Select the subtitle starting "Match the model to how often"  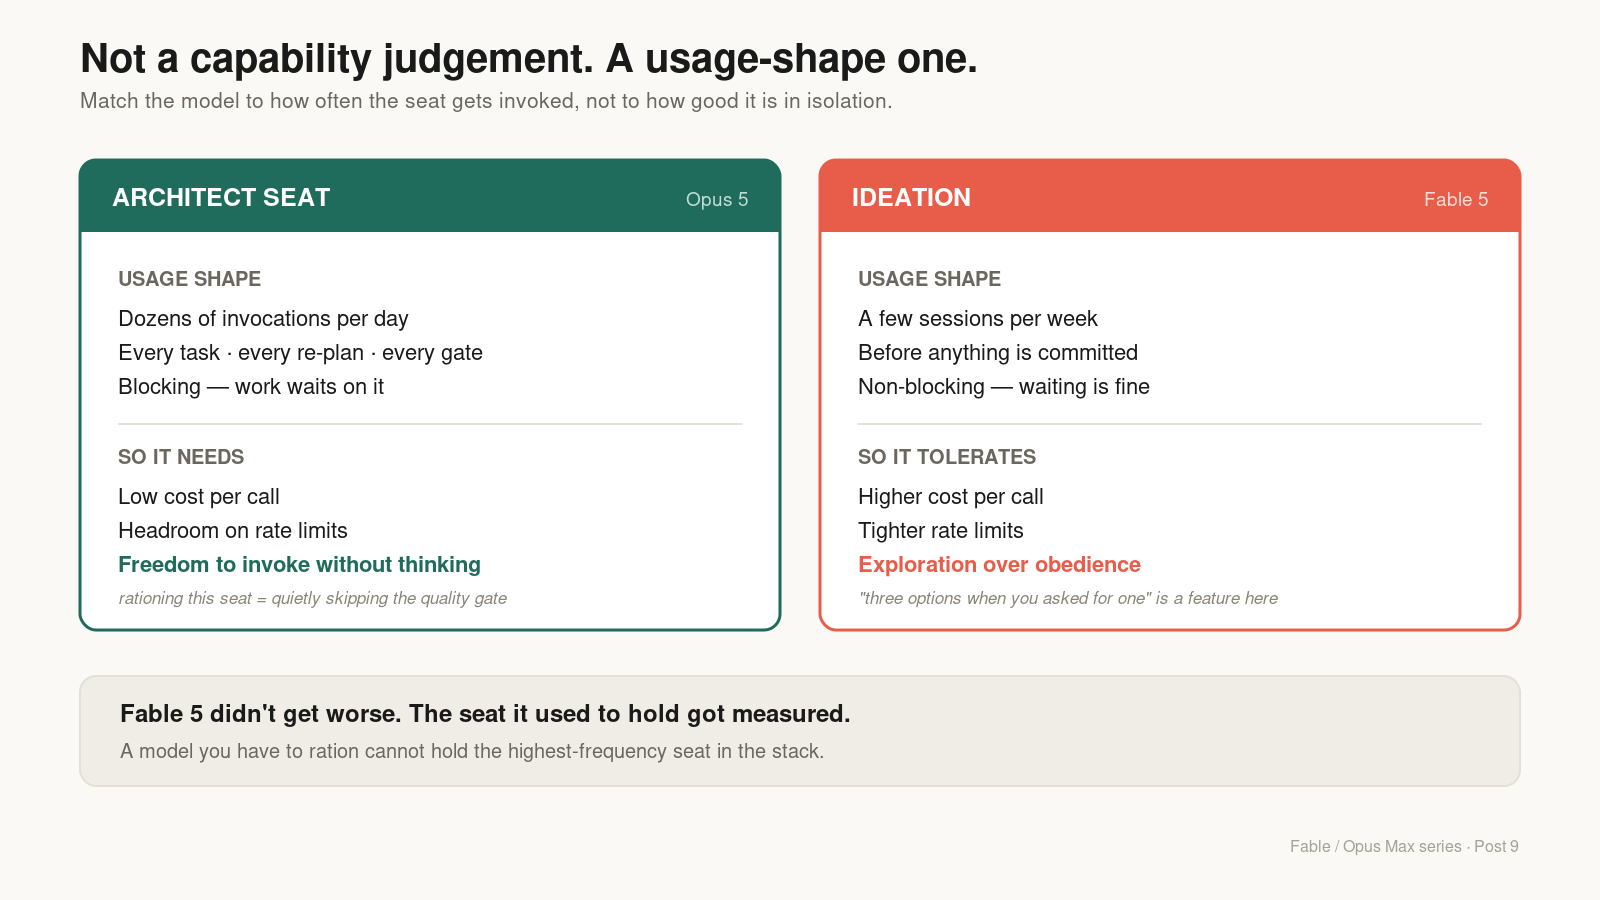click(x=486, y=101)
